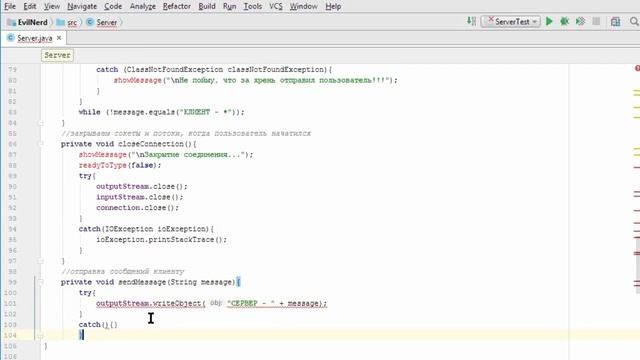The width and height of the screenshot is (640, 360).
Task: Start debugging with the bug icon
Action: [x=565, y=21]
